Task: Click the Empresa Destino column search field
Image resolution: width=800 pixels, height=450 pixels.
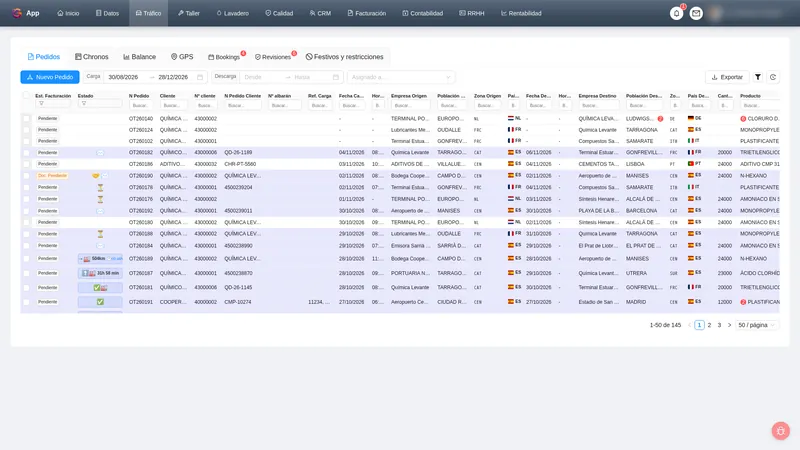Action: pyautogui.click(x=598, y=105)
